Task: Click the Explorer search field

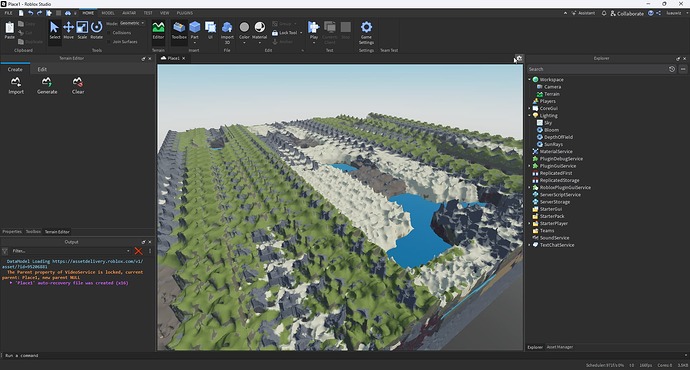Action: [597, 69]
